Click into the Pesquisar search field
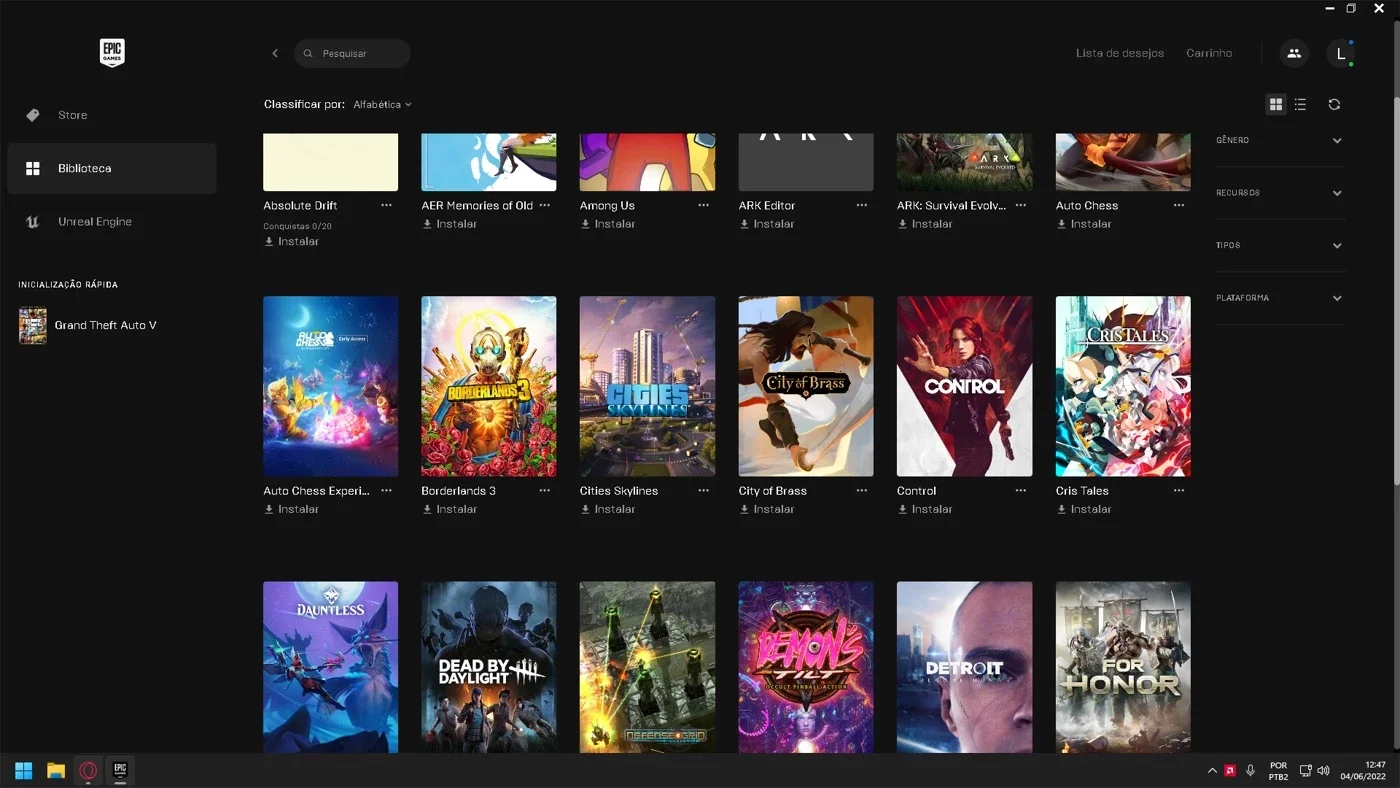The width and height of the screenshot is (1400, 788). tap(352, 53)
